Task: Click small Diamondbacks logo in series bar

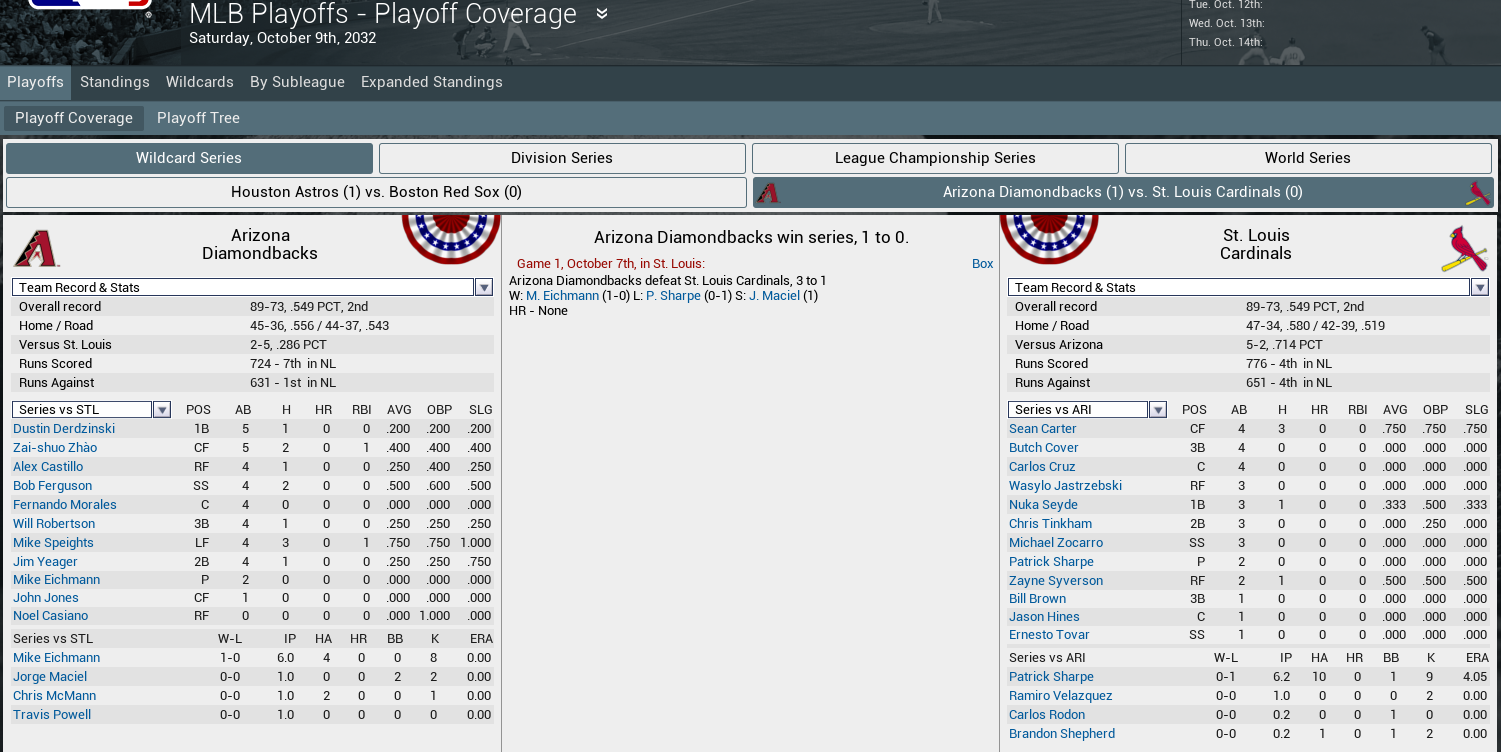Action: point(768,193)
